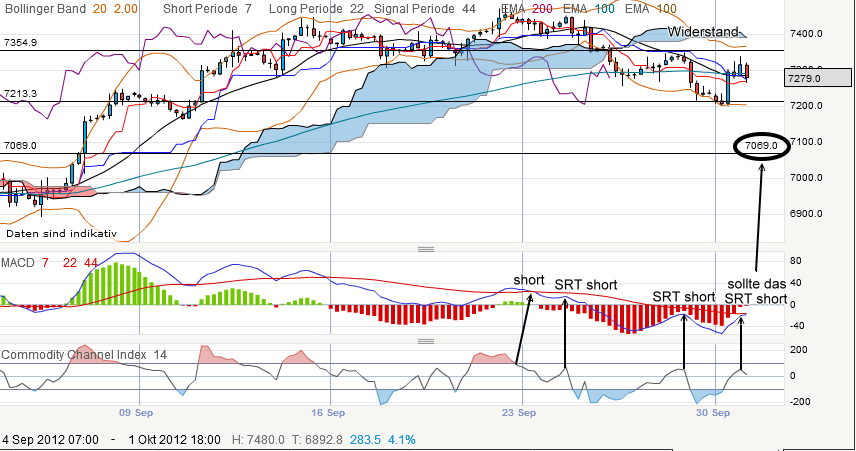The height and width of the screenshot is (451, 856).
Task: Click the Short Periode label
Action: pos(200,9)
